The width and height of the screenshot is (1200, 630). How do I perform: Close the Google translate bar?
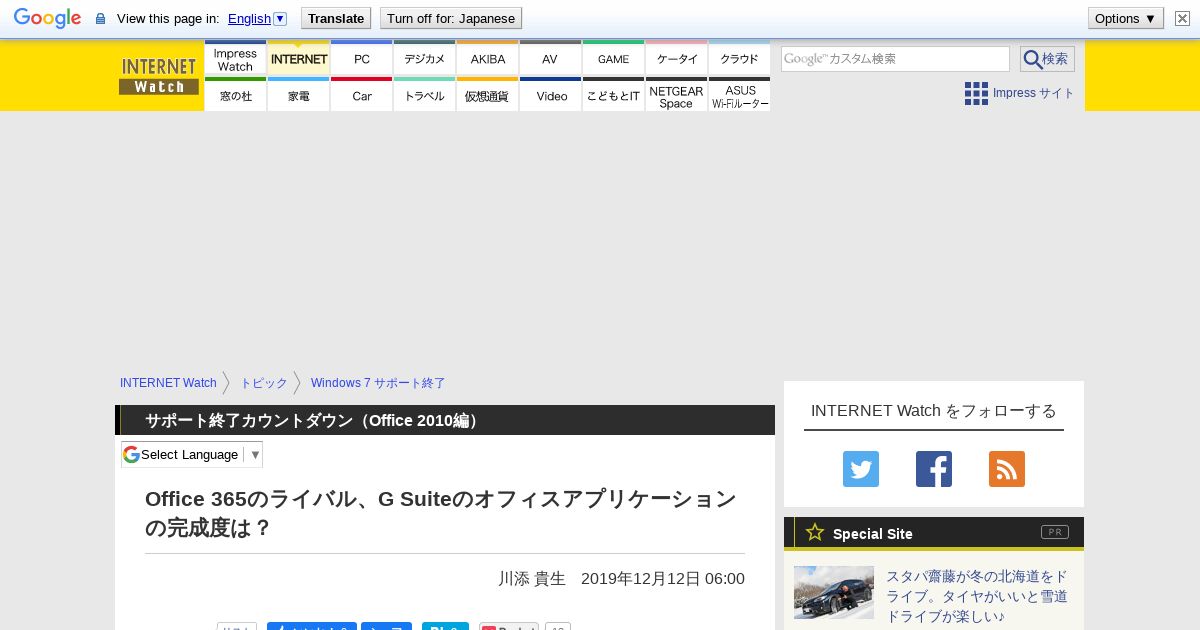pos(1181,18)
